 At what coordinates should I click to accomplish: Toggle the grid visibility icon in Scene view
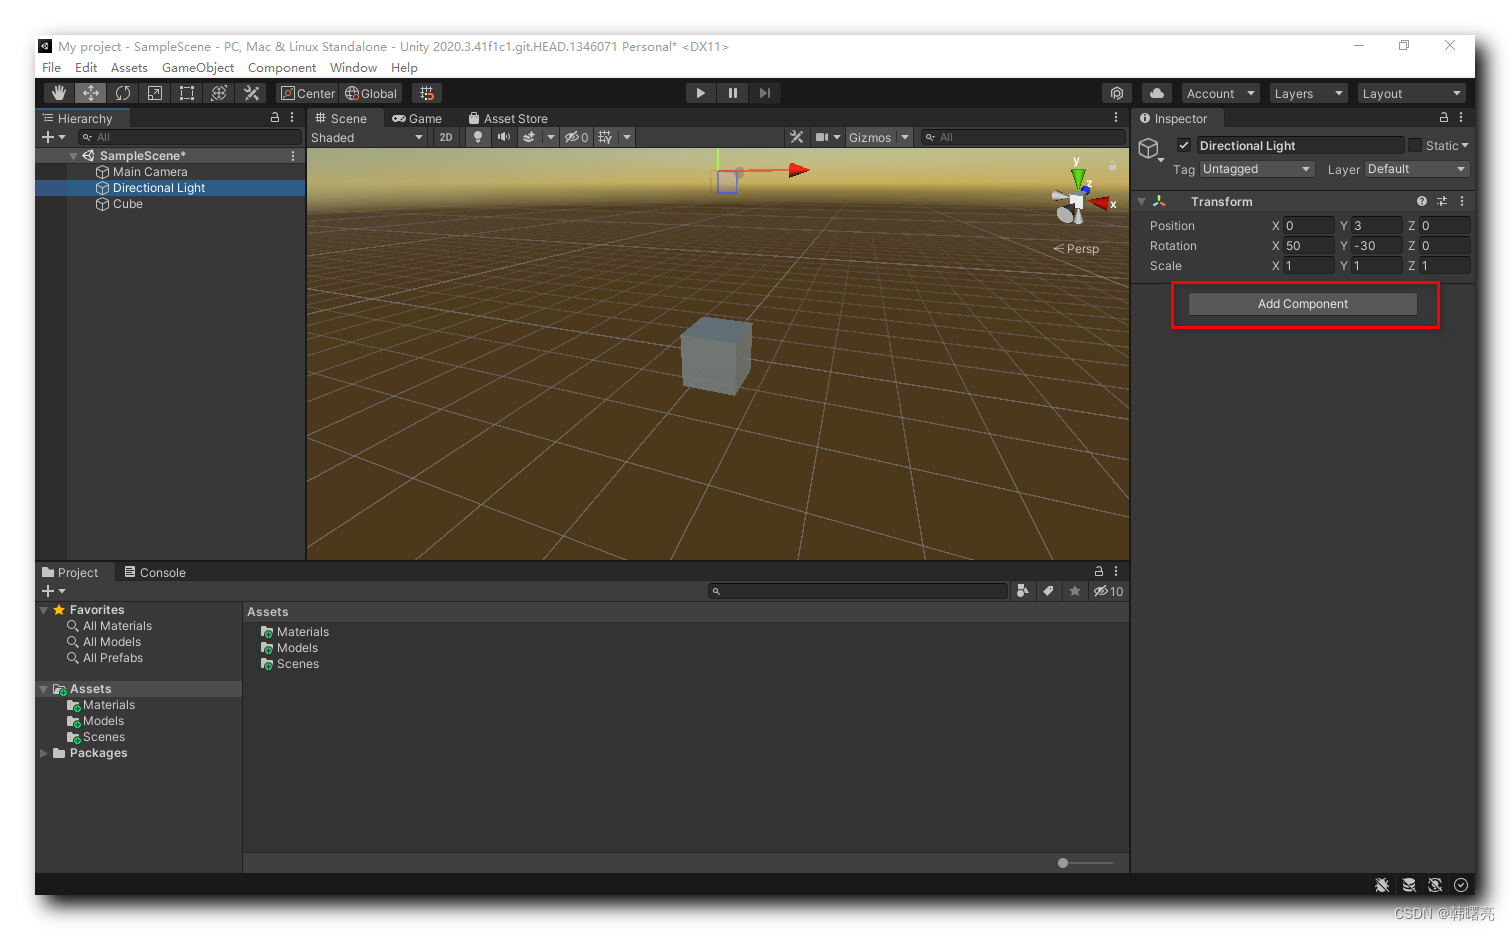point(607,137)
